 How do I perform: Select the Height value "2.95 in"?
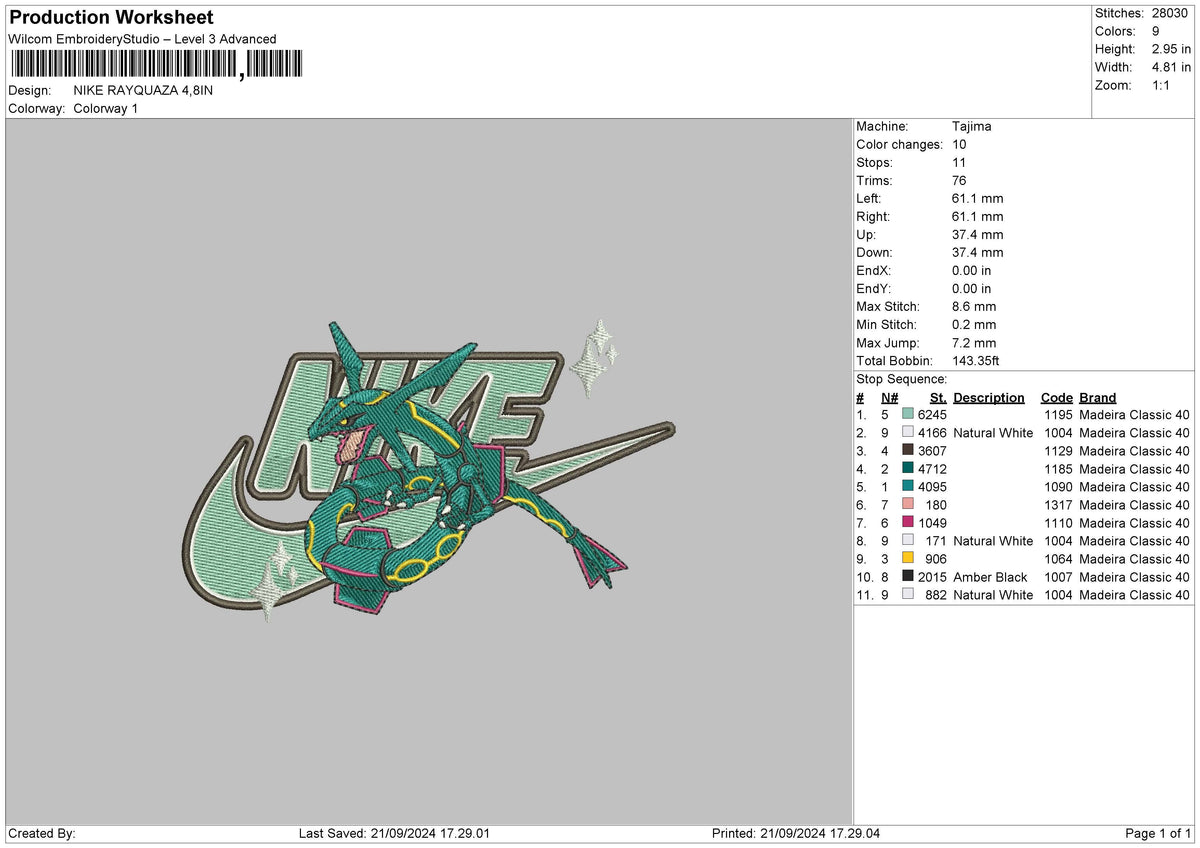tap(1172, 49)
